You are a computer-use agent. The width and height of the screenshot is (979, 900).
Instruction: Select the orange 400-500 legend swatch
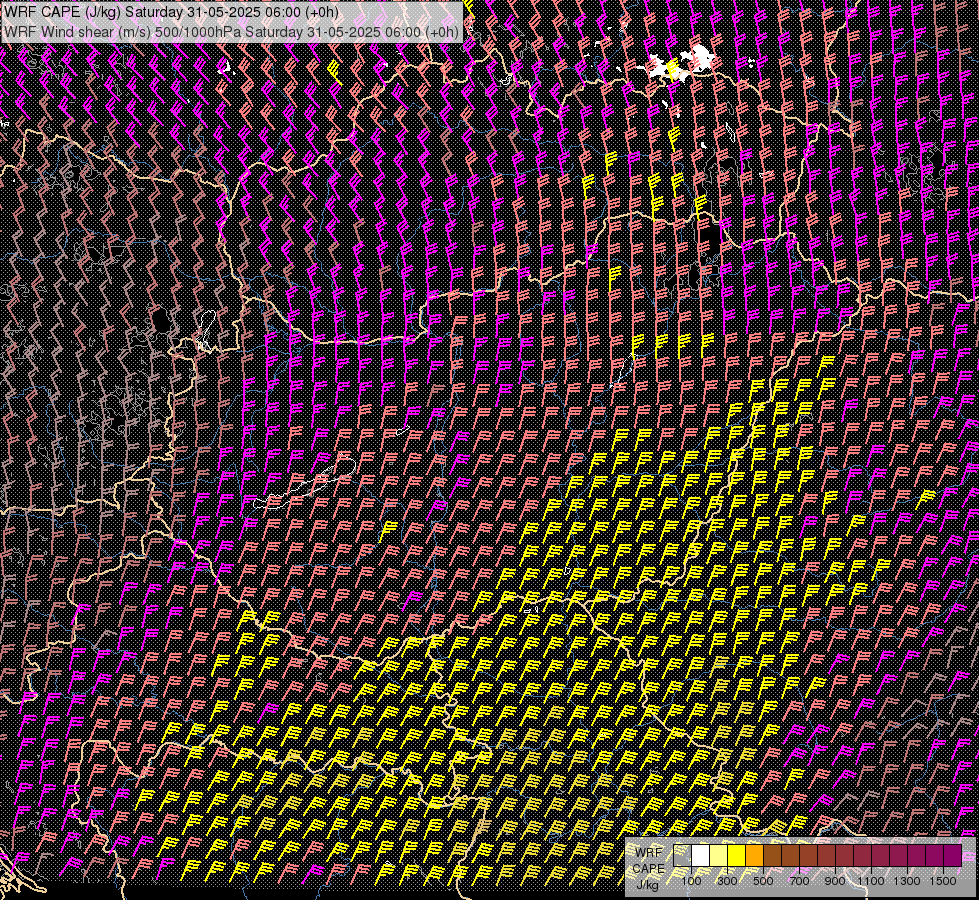click(x=754, y=856)
